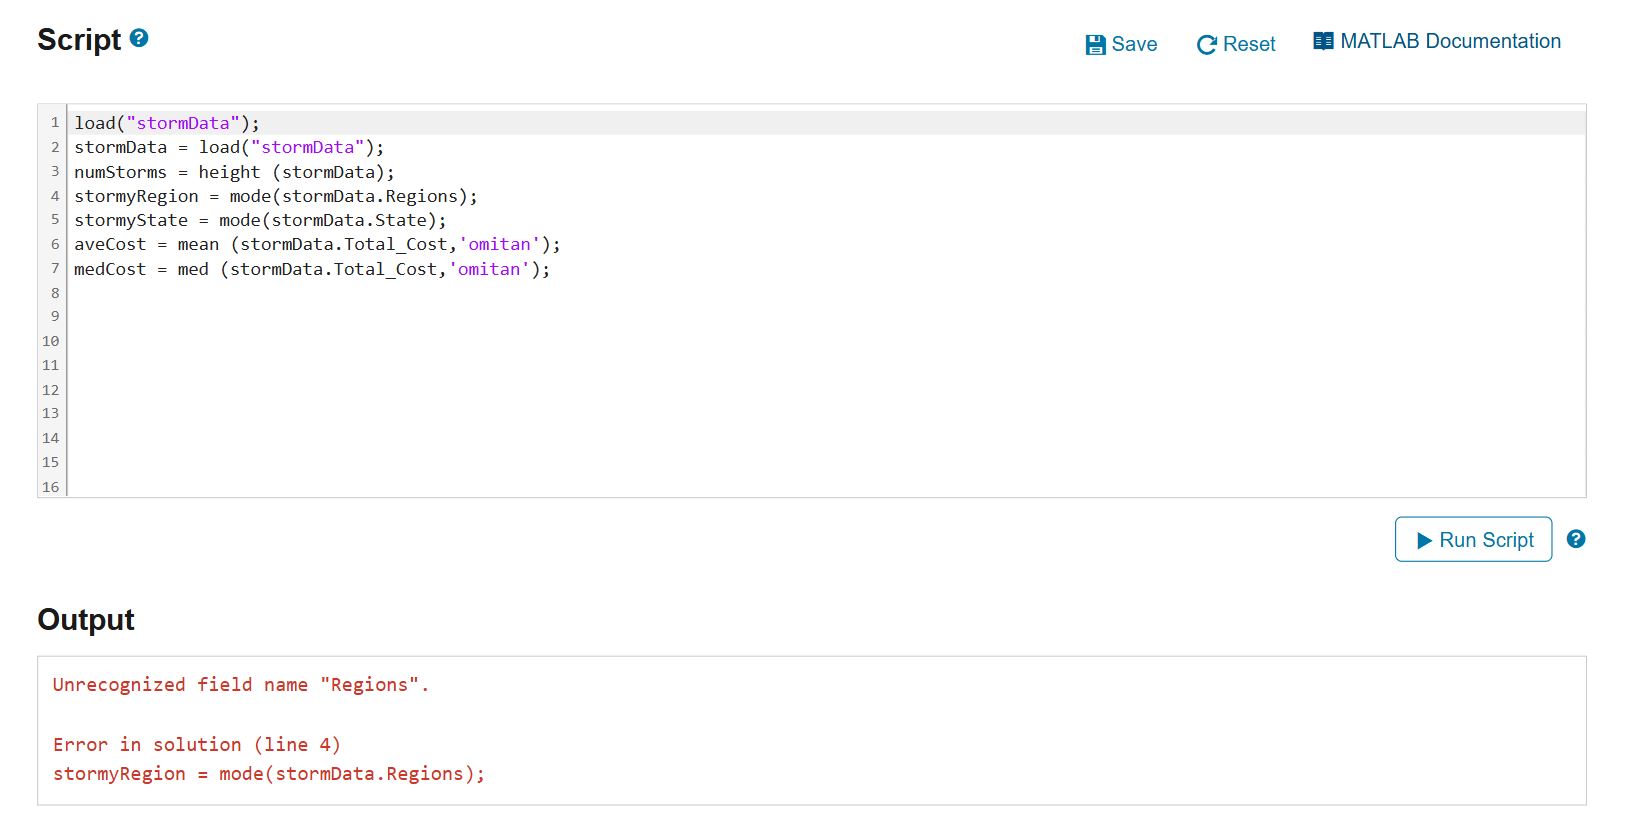Click line number 7 in the editor gutter

[55, 269]
